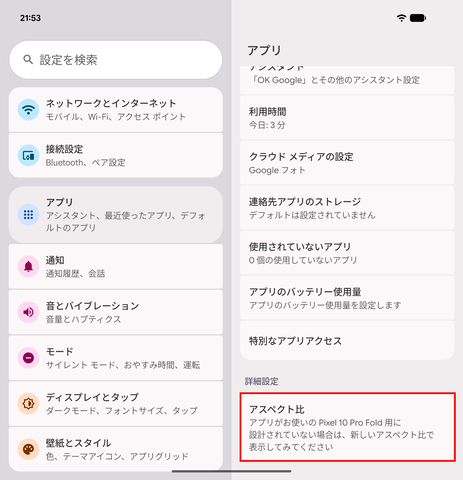Click the 通知 bell icon
Image resolution: width=463 pixels, height=480 pixels.
point(28,266)
